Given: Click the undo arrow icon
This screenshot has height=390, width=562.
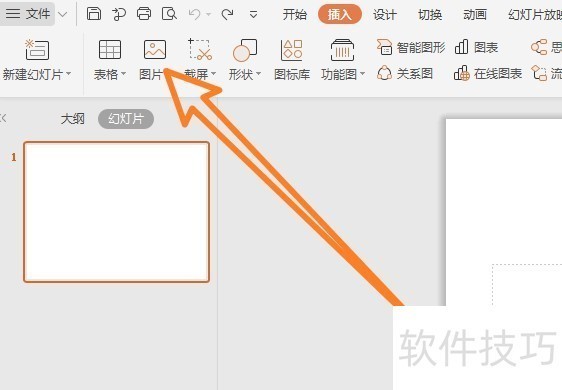Looking at the screenshot, I should [x=195, y=14].
